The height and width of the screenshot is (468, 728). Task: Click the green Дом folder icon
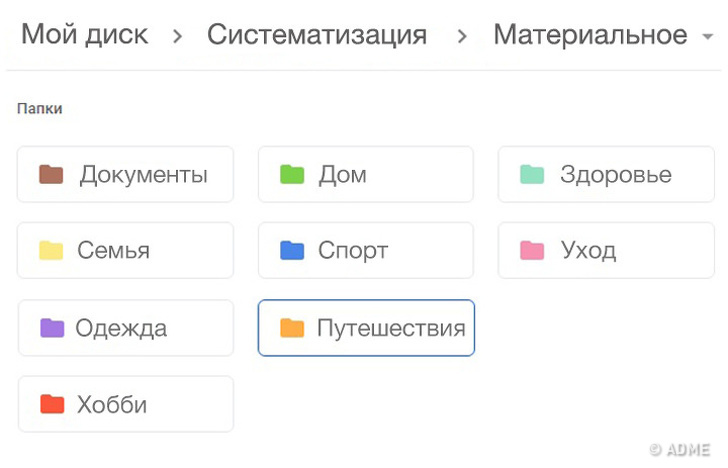291,175
